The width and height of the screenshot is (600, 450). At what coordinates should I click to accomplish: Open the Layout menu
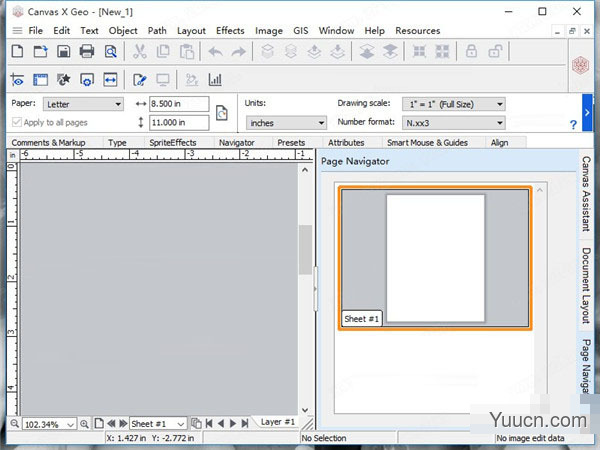click(191, 31)
